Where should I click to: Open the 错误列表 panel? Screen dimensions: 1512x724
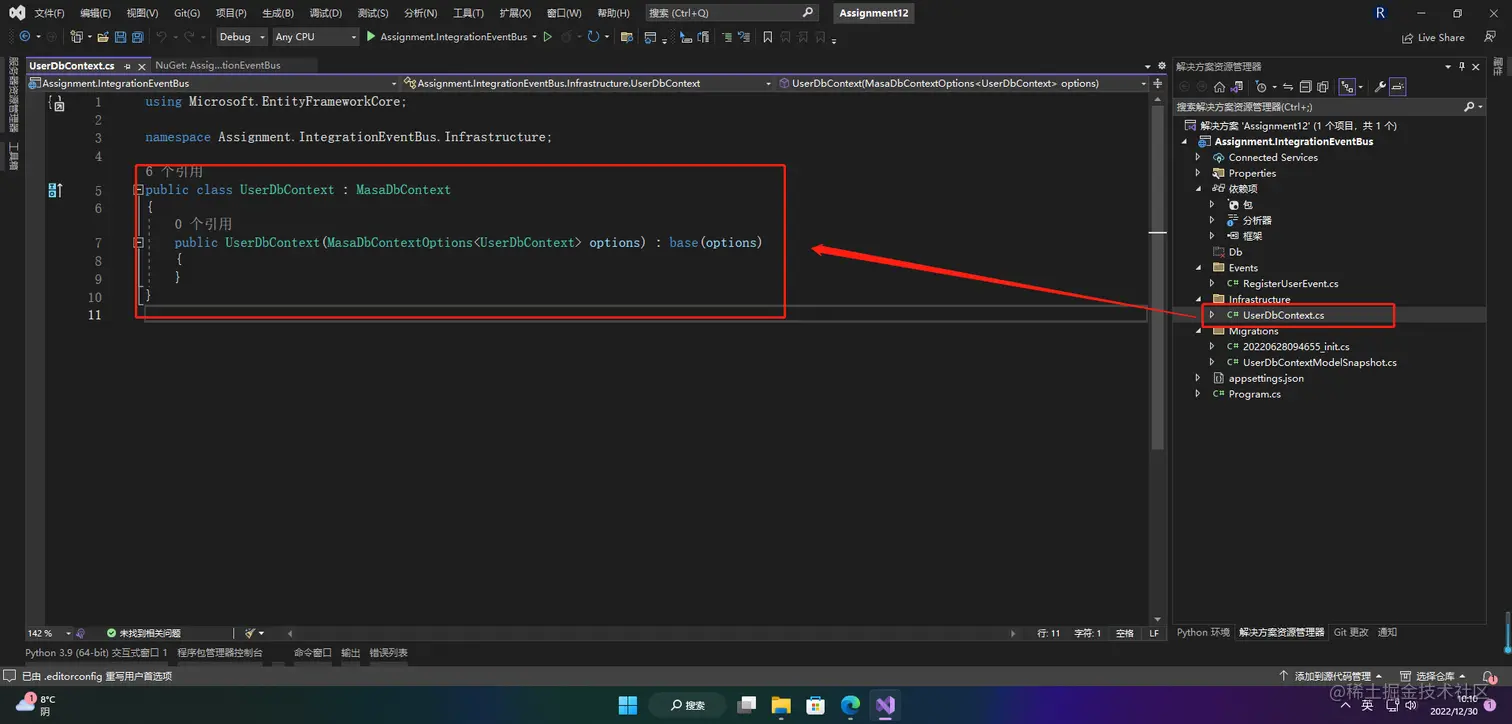(388, 652)
